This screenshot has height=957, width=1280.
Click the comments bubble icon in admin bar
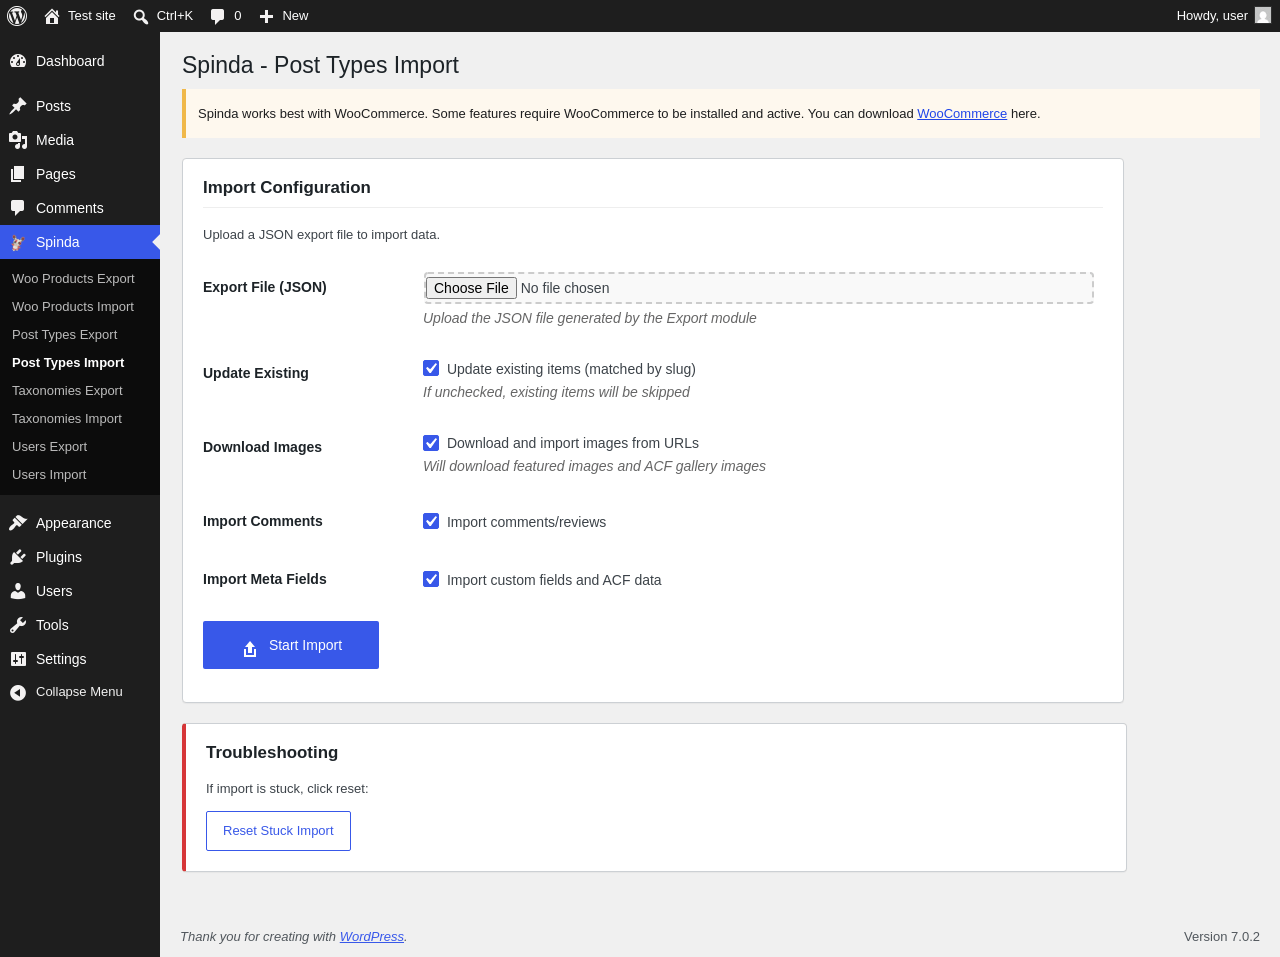[x=218, y=16]
